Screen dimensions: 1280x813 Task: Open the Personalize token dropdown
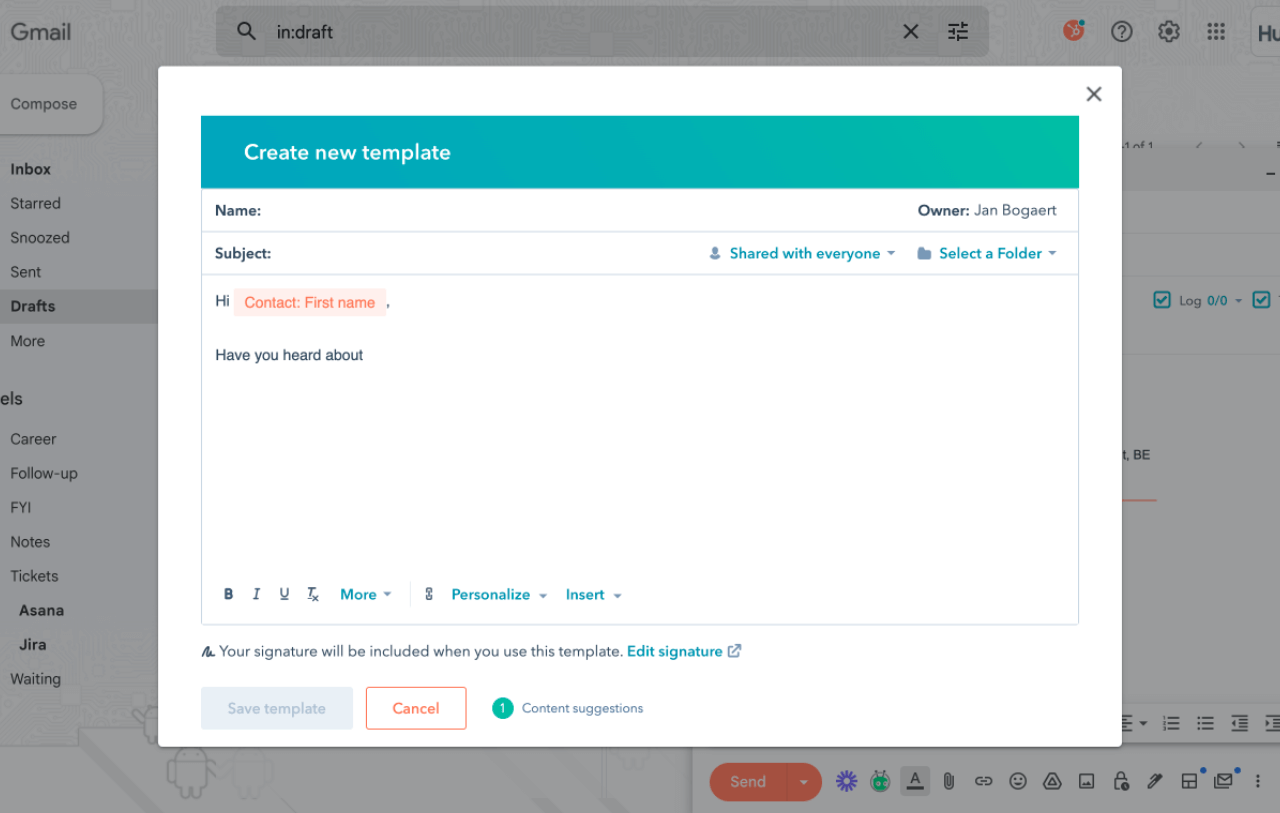[x=499, y=595]
